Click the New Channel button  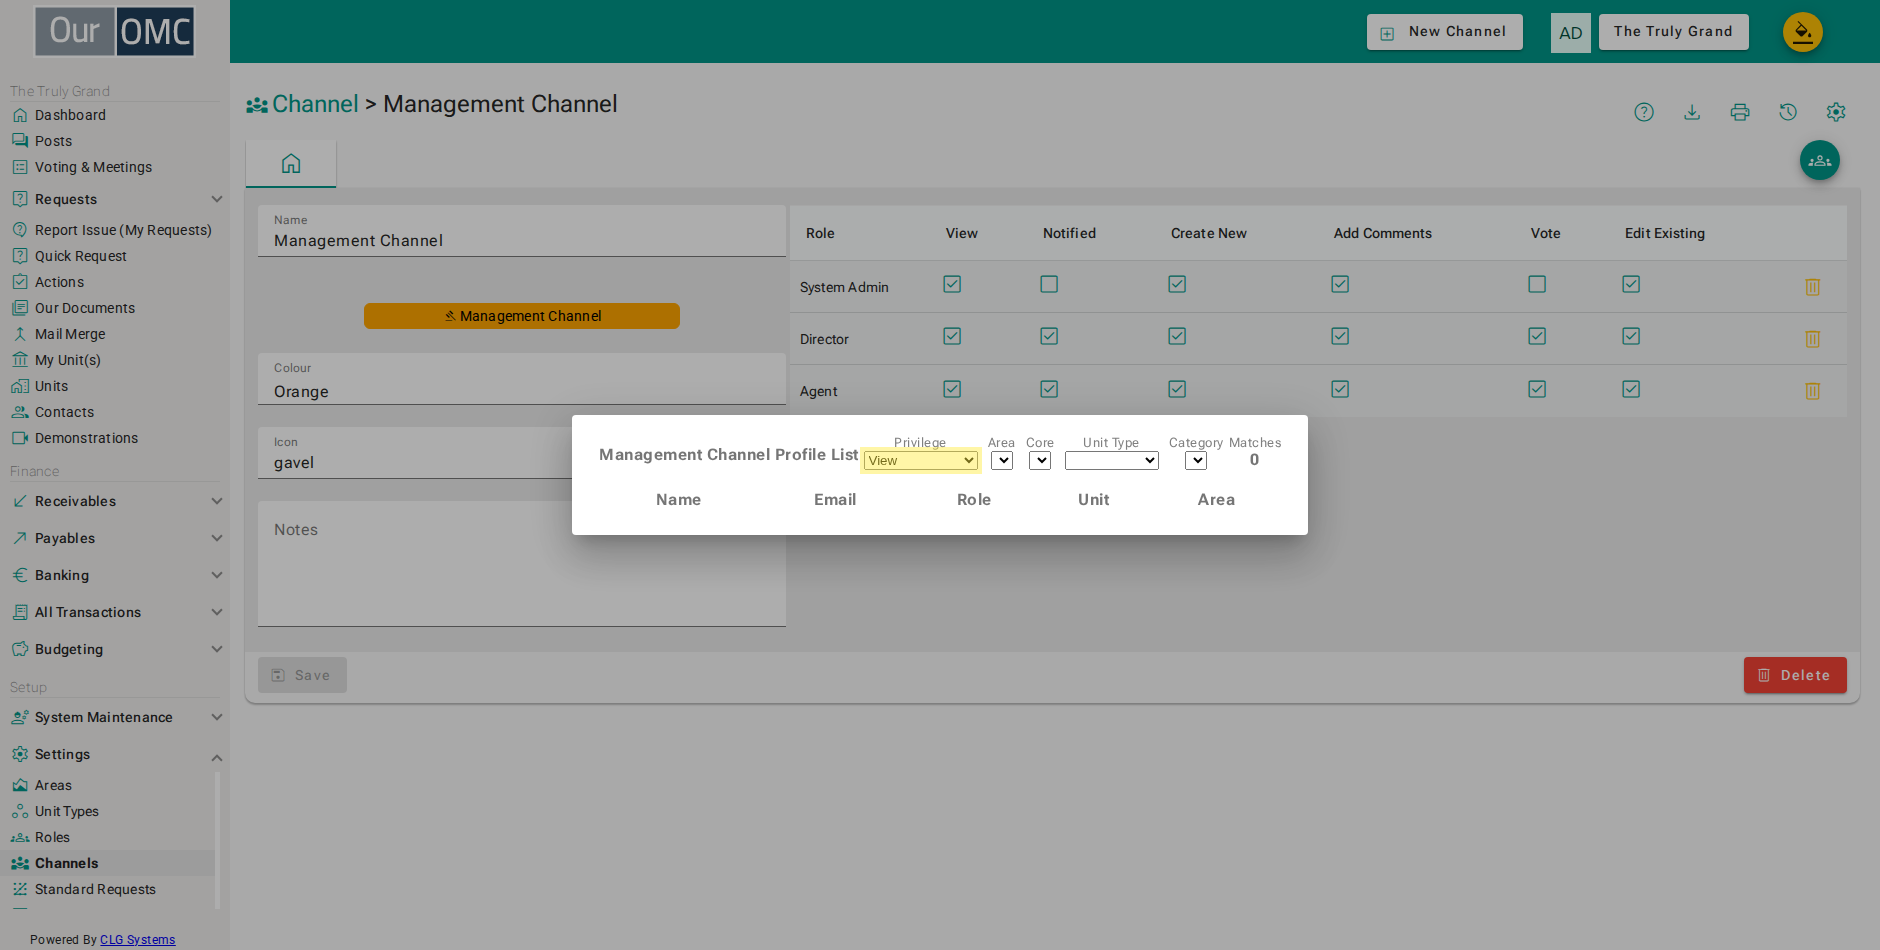[1445, 32]
